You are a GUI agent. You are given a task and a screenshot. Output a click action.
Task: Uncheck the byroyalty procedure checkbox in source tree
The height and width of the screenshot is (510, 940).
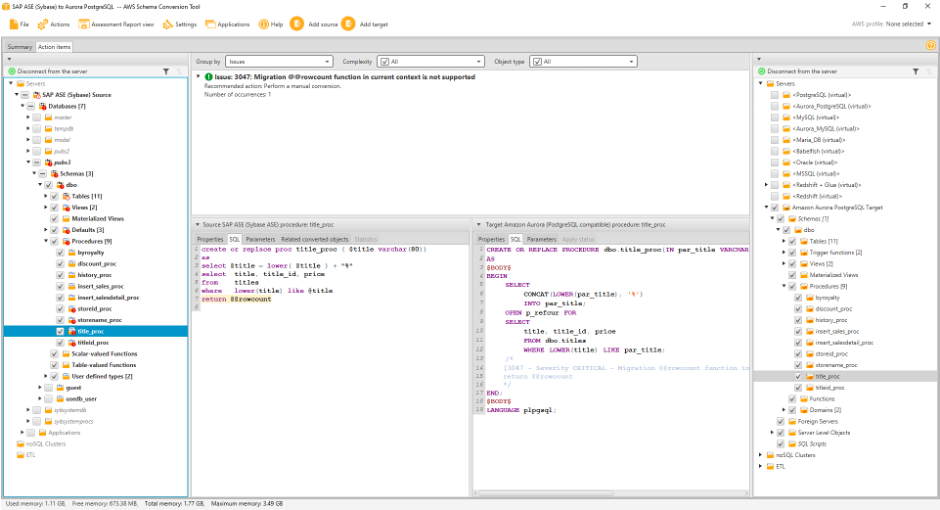pyautogui.click(x=60, y=253)
